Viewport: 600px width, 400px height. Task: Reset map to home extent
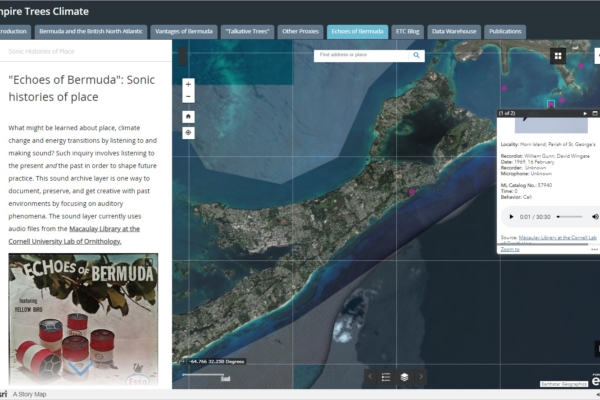pos(188,116)
